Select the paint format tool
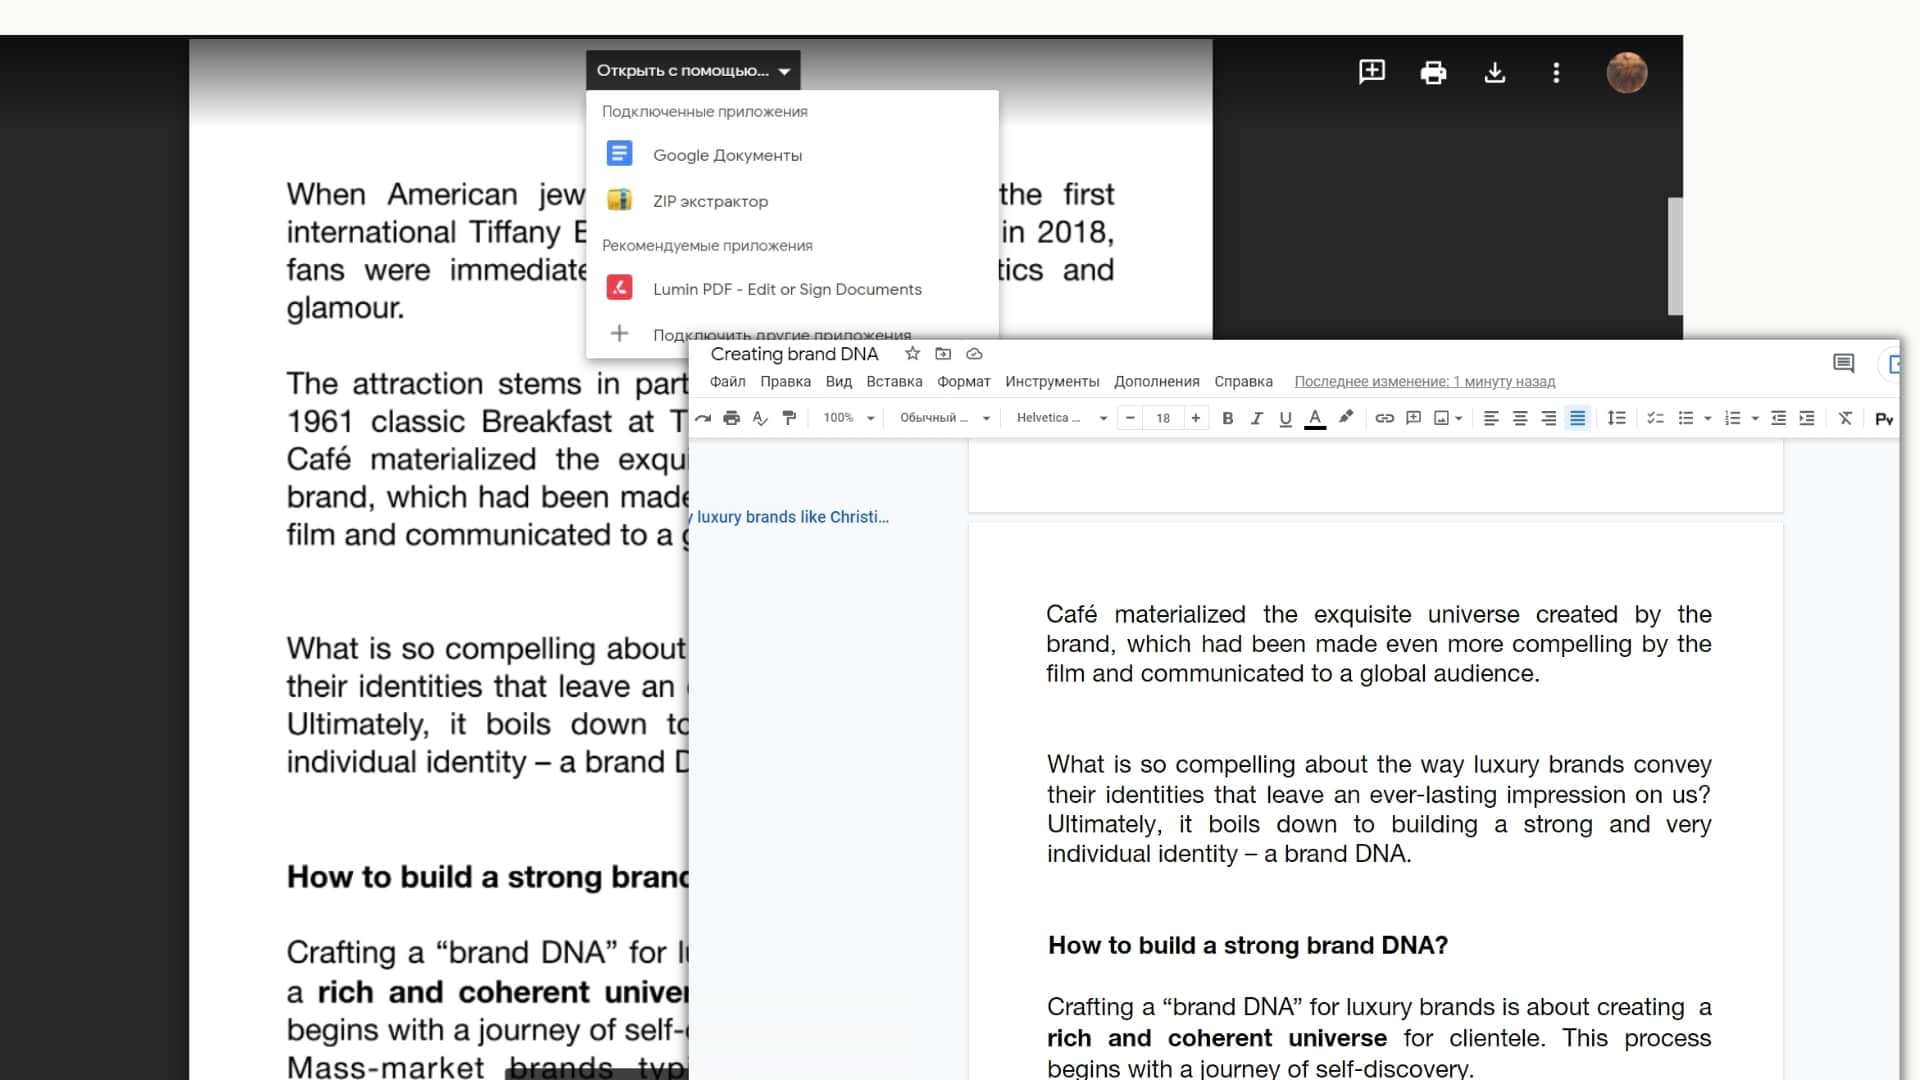 tap(789, 418)
